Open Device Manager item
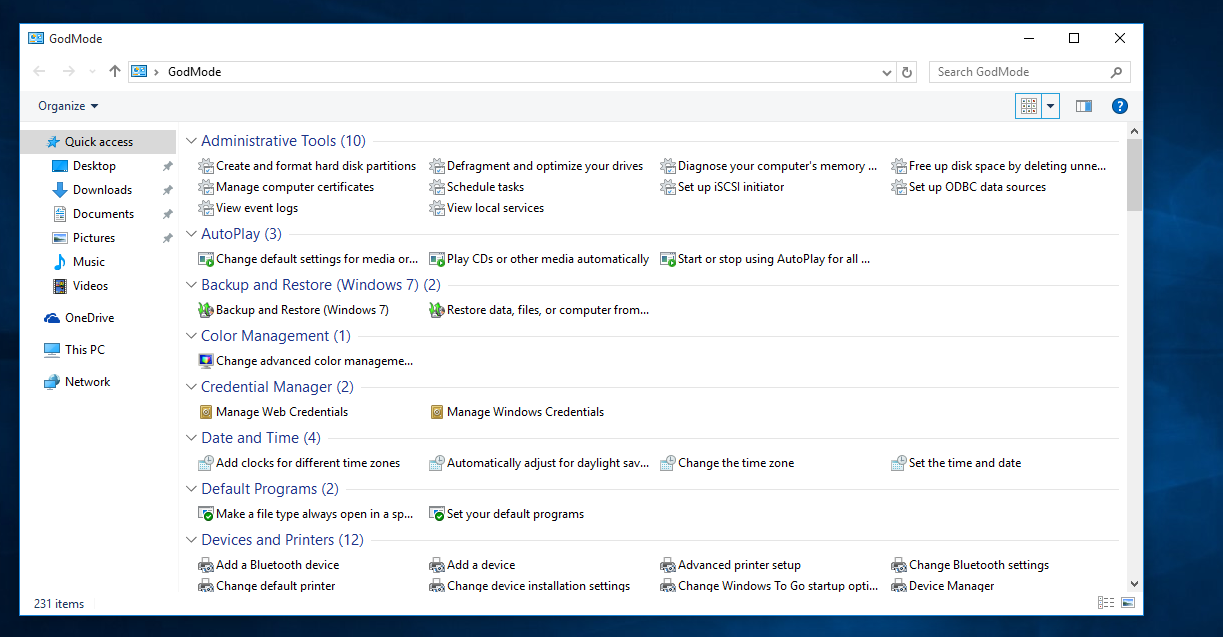Image resolution: width=1223 pixels, height=637 pixels. pos(943,586)
